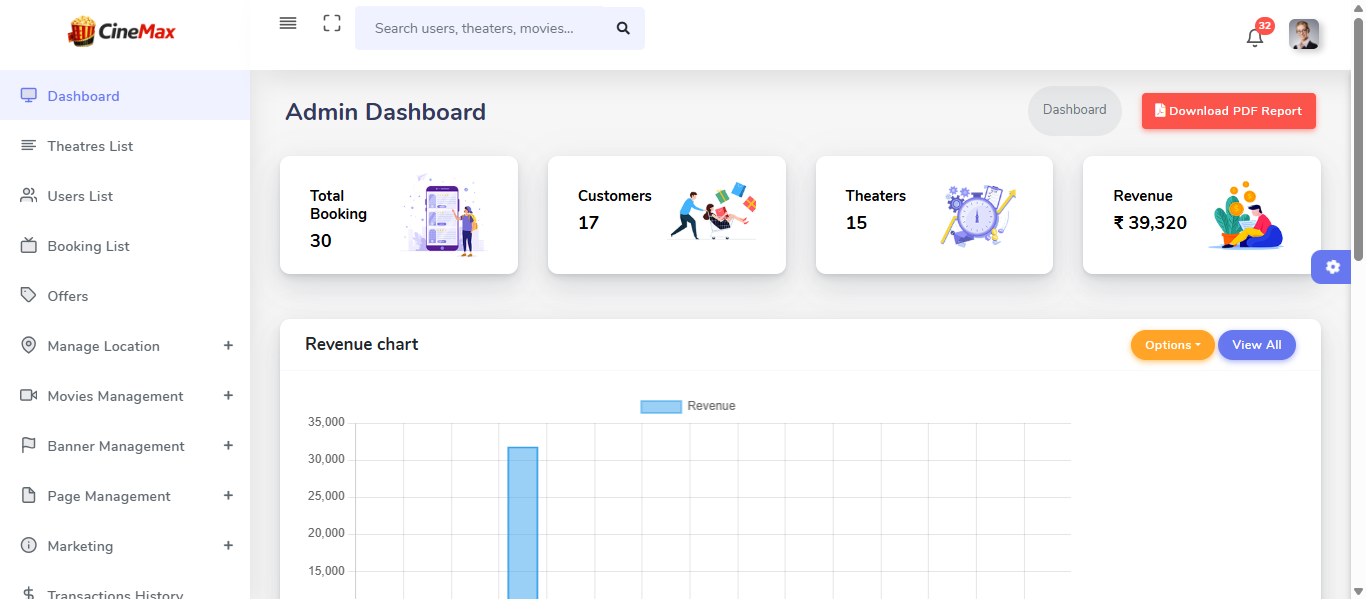
Task: Click the Download PDF Report button
Action: 1228,110
